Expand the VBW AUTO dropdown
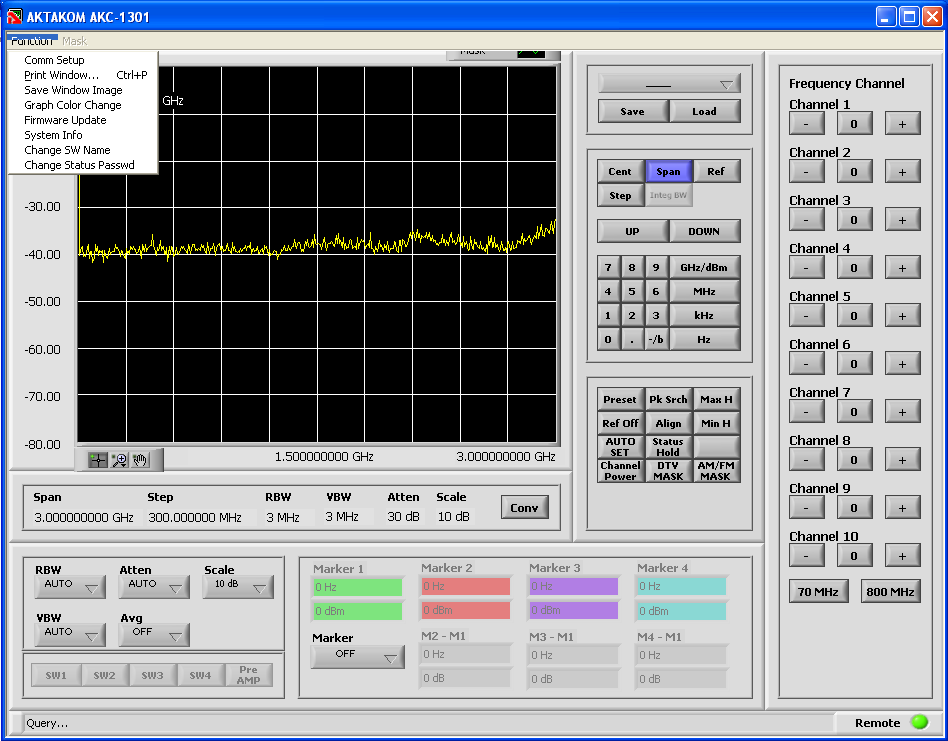The width and height of the screenshot is (948, 741). tap(70, 635)
